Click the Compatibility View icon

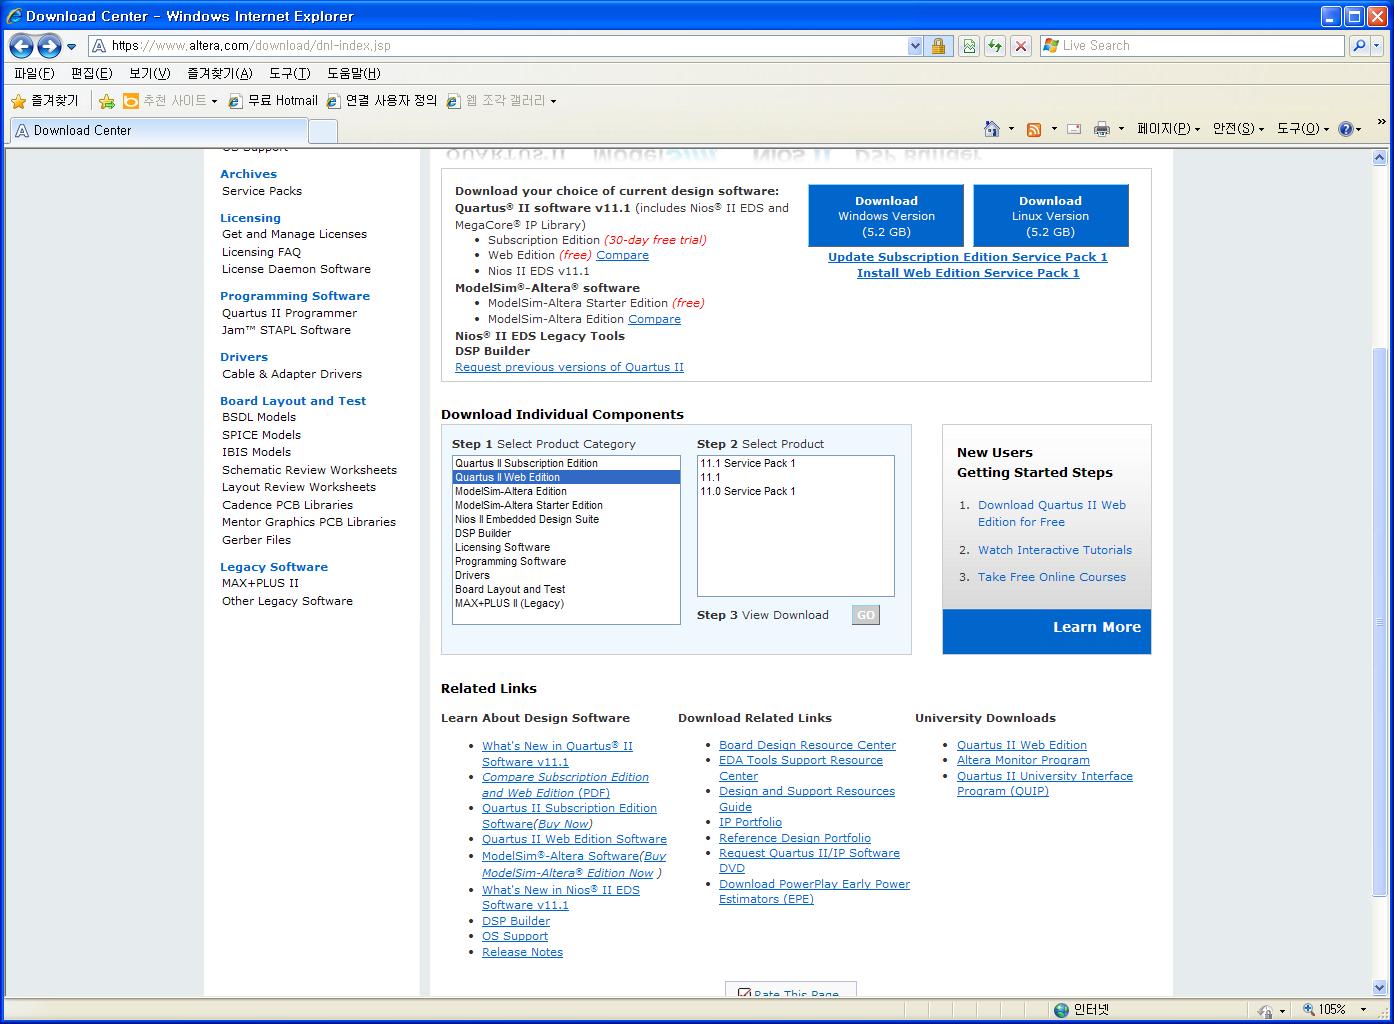coord(968,46)
